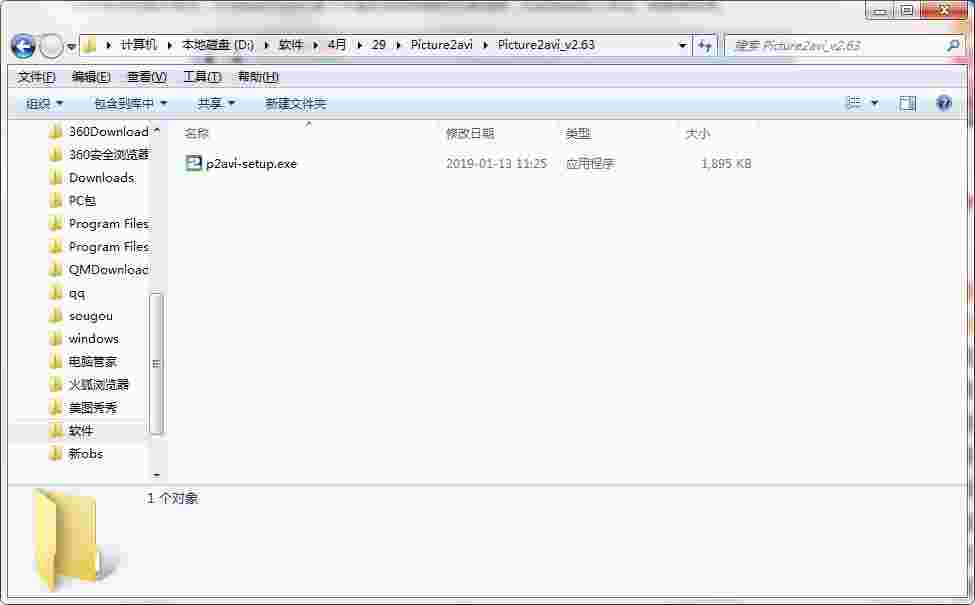The width and height of the screenshot is (975, 605).
Task: Select the 360Download folder in the sidebar
Action: pos(109,131)
